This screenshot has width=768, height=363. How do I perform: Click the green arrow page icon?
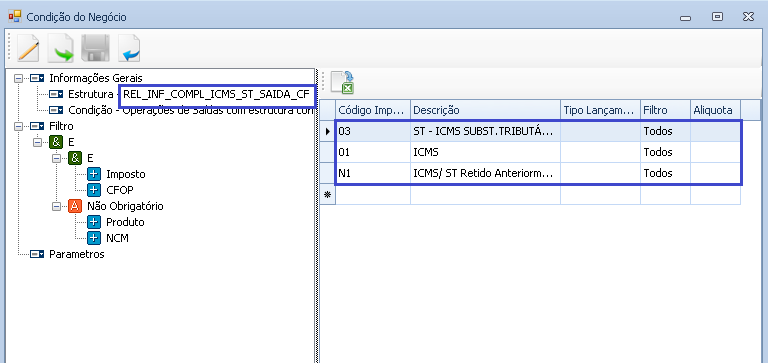[x=60, y=48]
